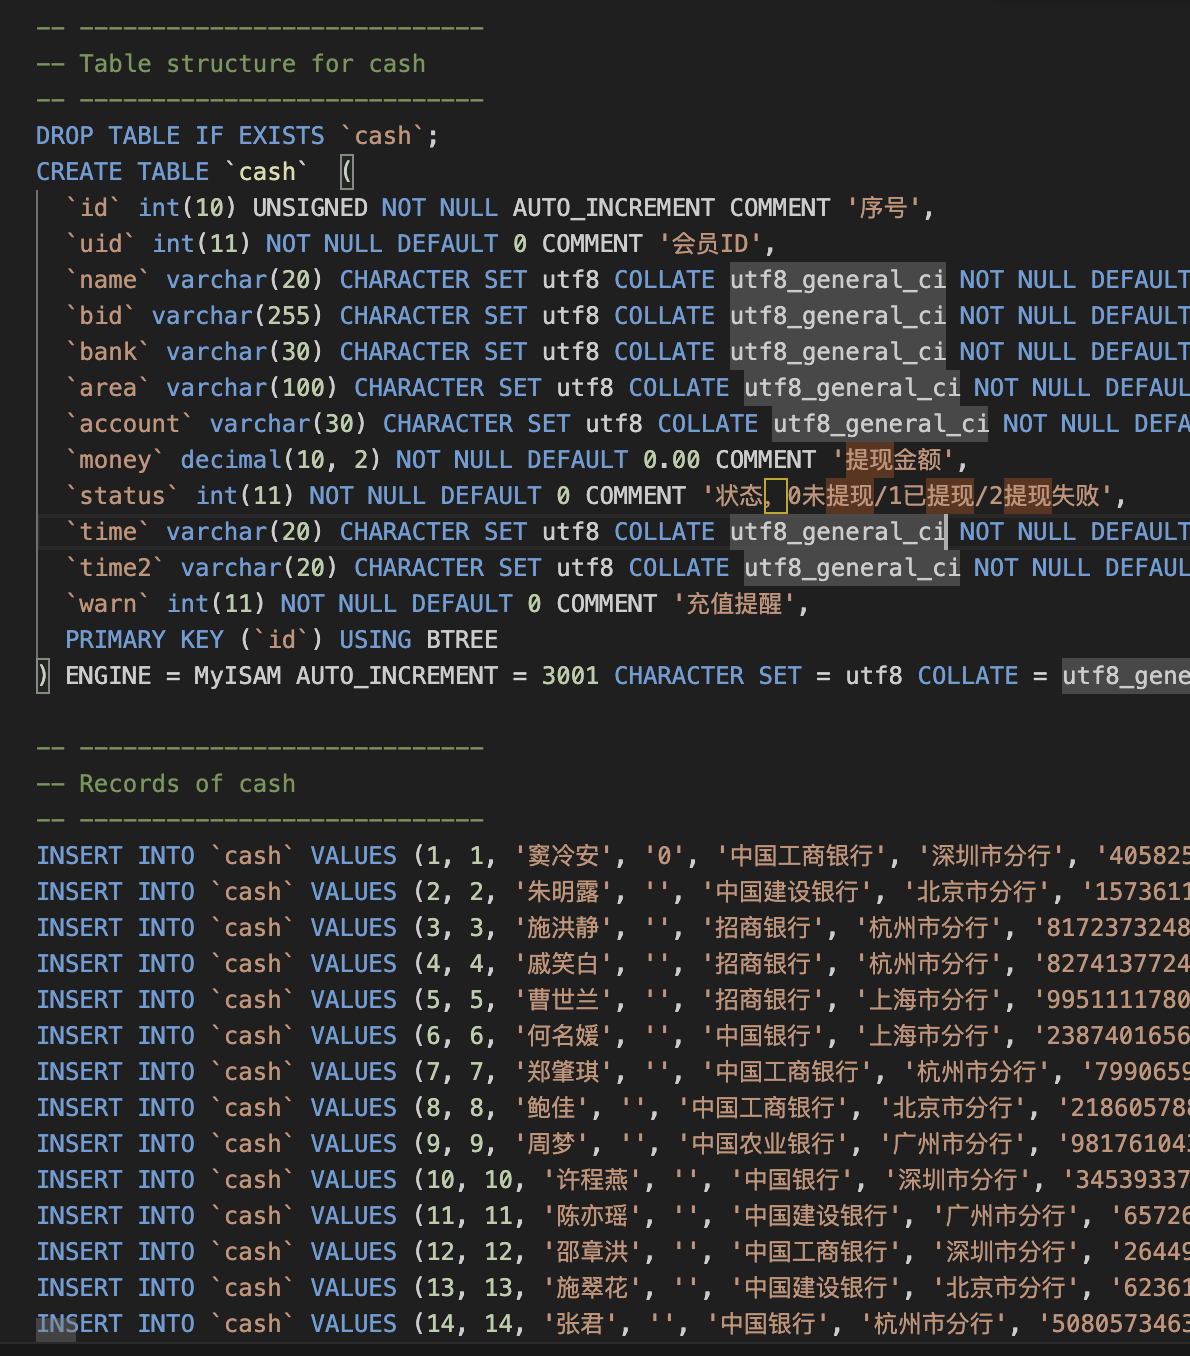1190x1356 pixels.
Task: Click the '充值提醒' comment string
Action: point(735,604)
